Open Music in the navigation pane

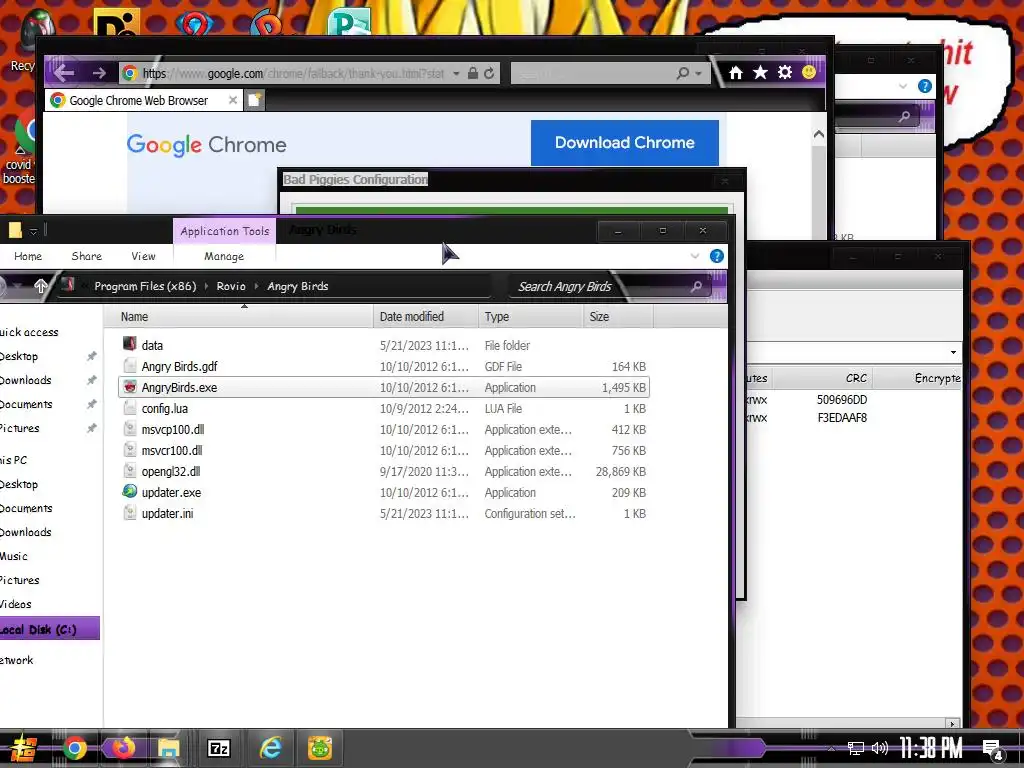coord(14,556)
